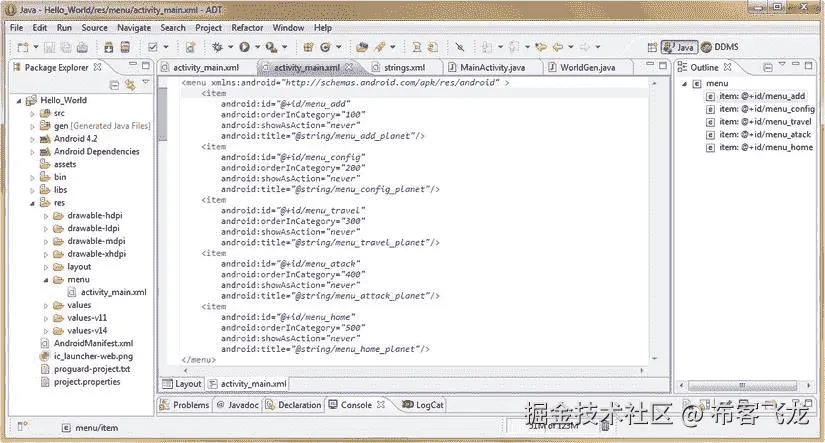Collapse the menu node in Outline

coord(685,84)
